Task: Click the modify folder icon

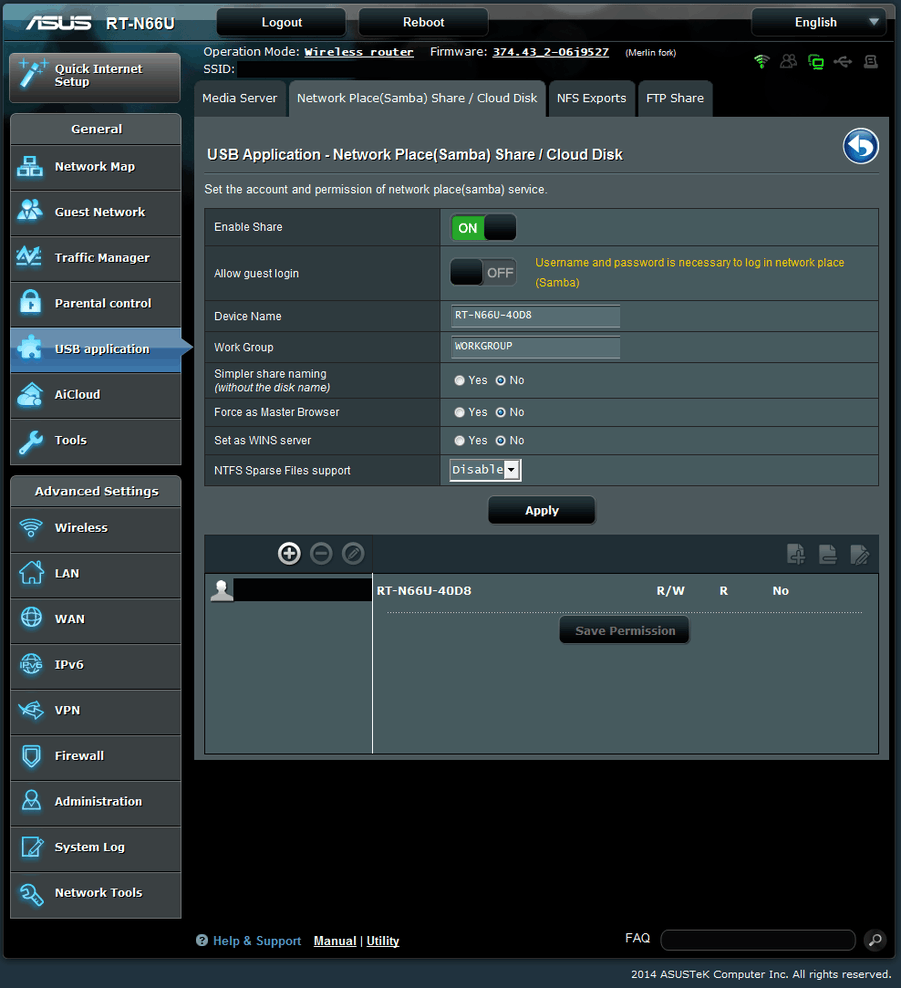Action: click(859, 554)
